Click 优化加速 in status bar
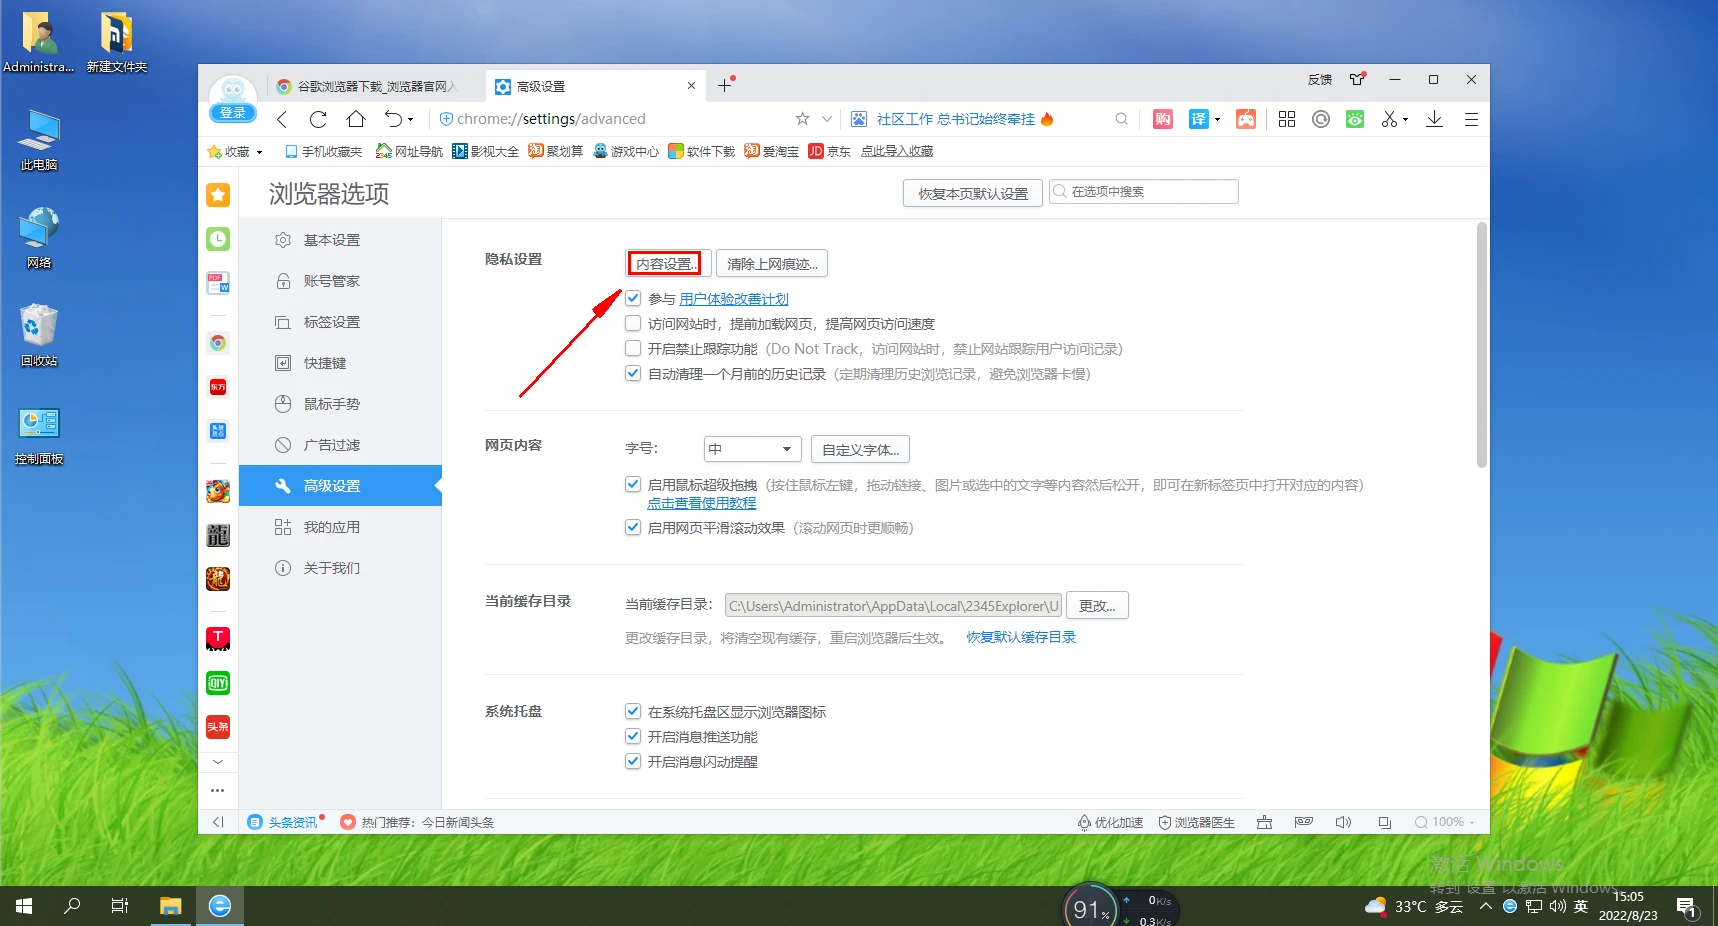 point(1110,822)
